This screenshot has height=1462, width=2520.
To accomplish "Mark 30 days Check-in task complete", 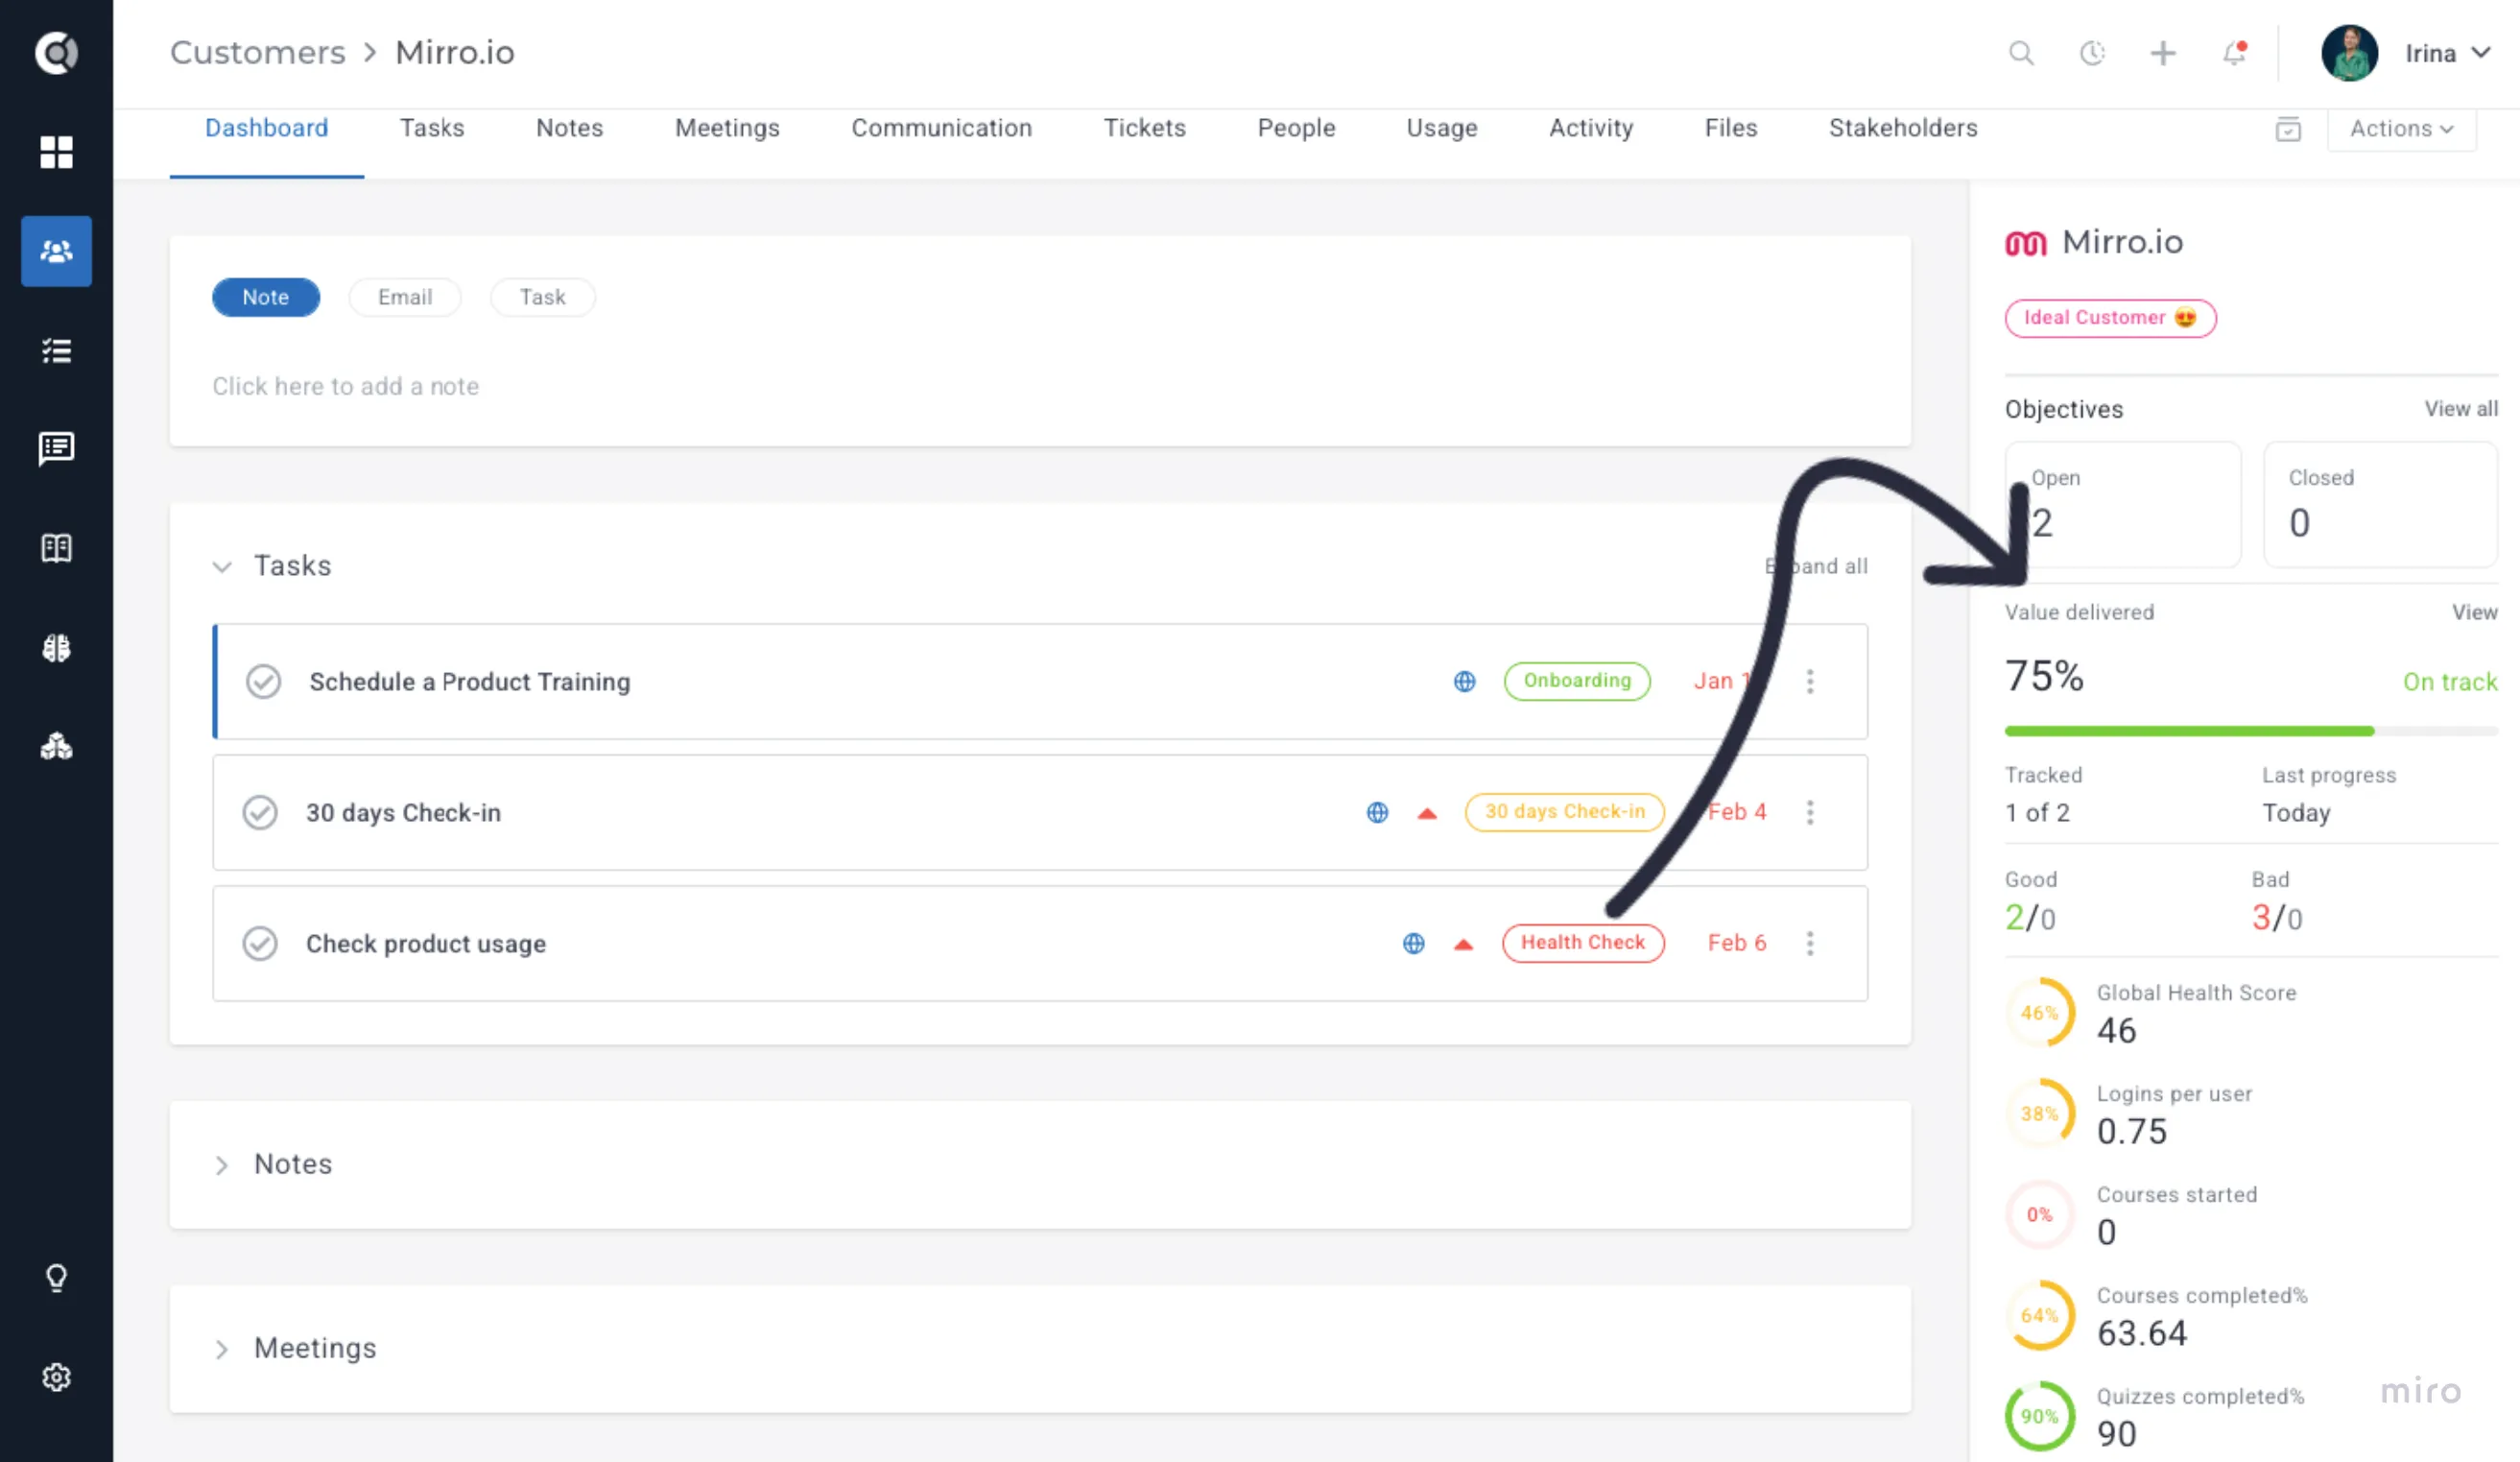I will click(x=260, y=812).
